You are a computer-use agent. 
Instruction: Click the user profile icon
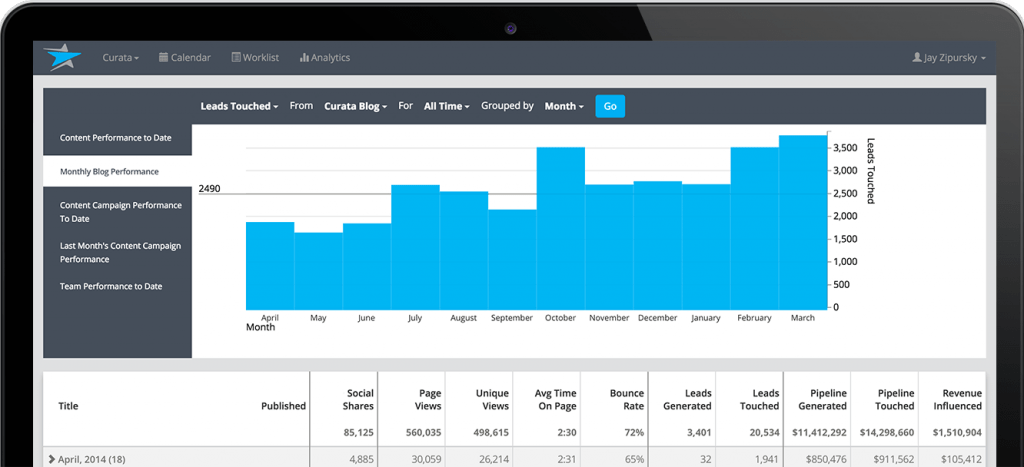tap(916, 58)
